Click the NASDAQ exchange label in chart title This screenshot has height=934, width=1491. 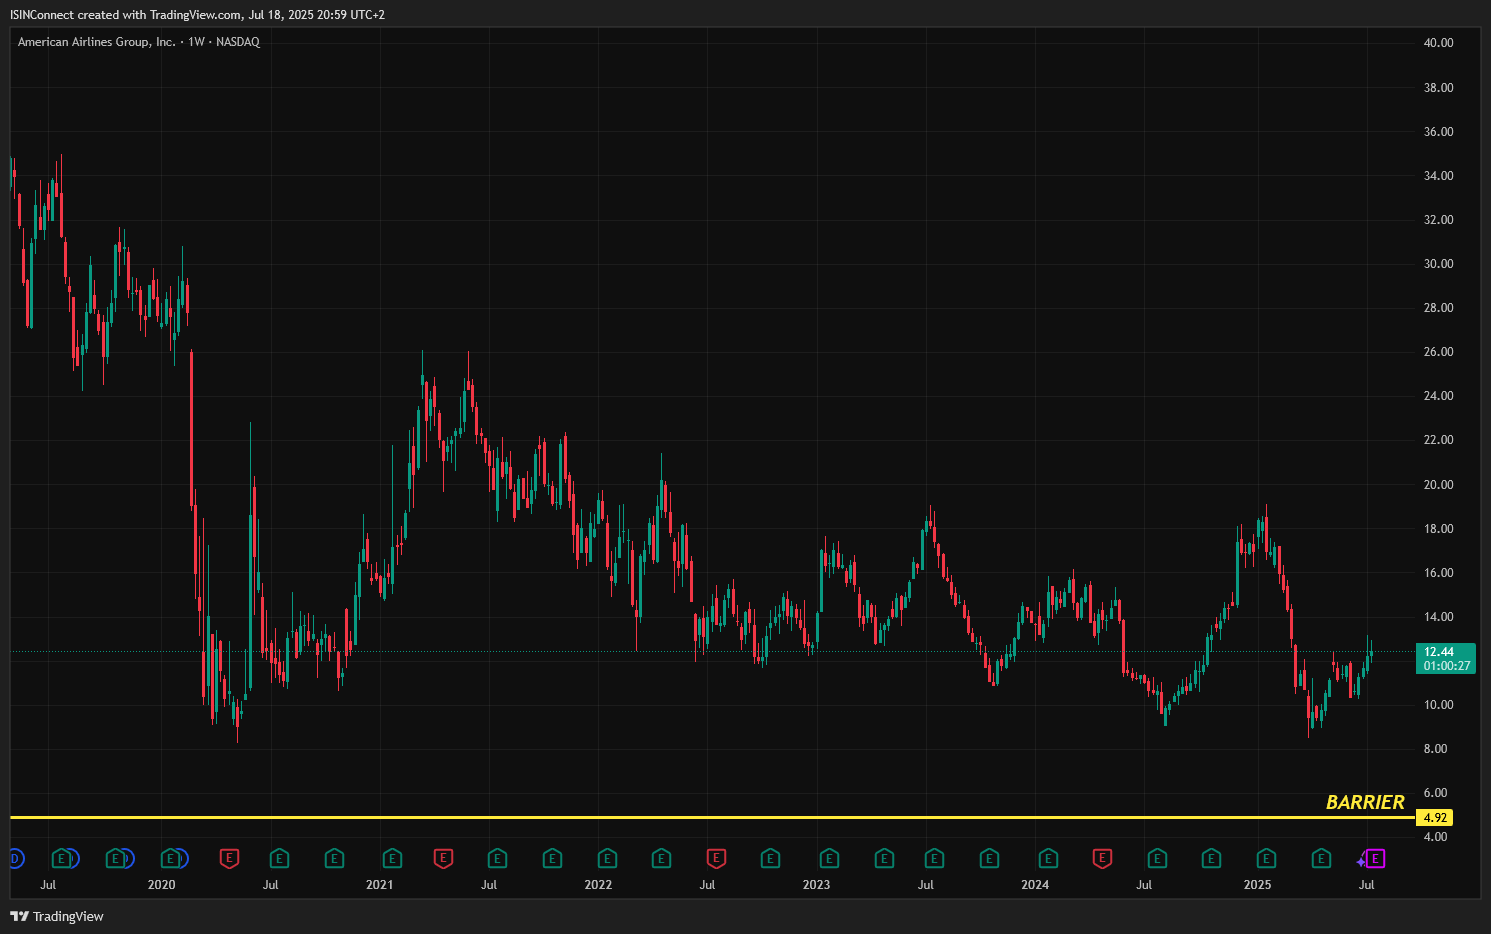[x=238, y=42]
